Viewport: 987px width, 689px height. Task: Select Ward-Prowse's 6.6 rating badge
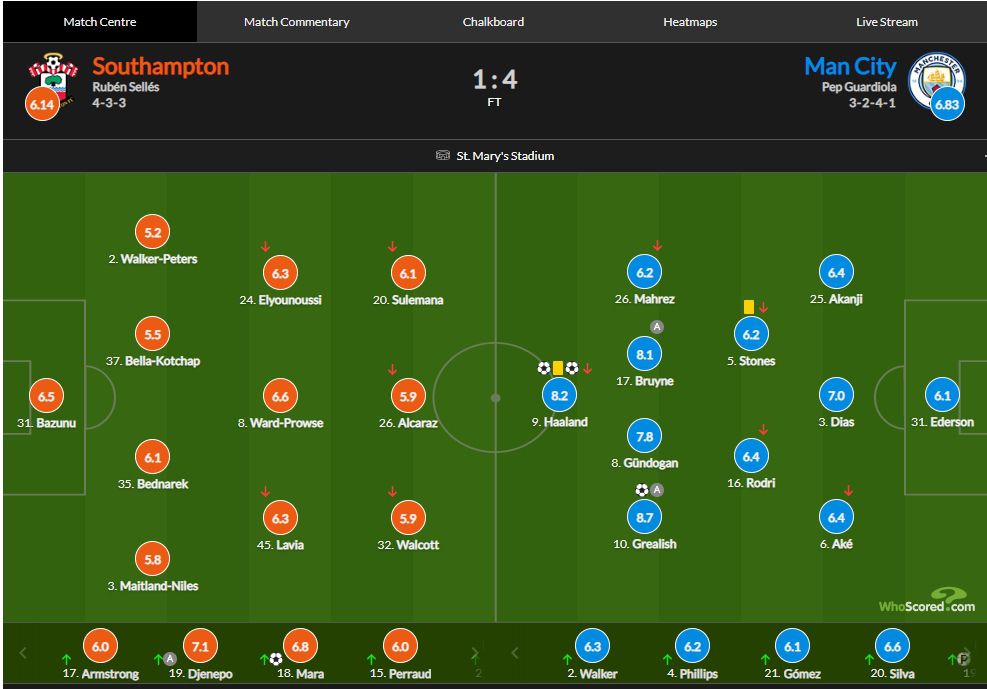pos(280,397)
